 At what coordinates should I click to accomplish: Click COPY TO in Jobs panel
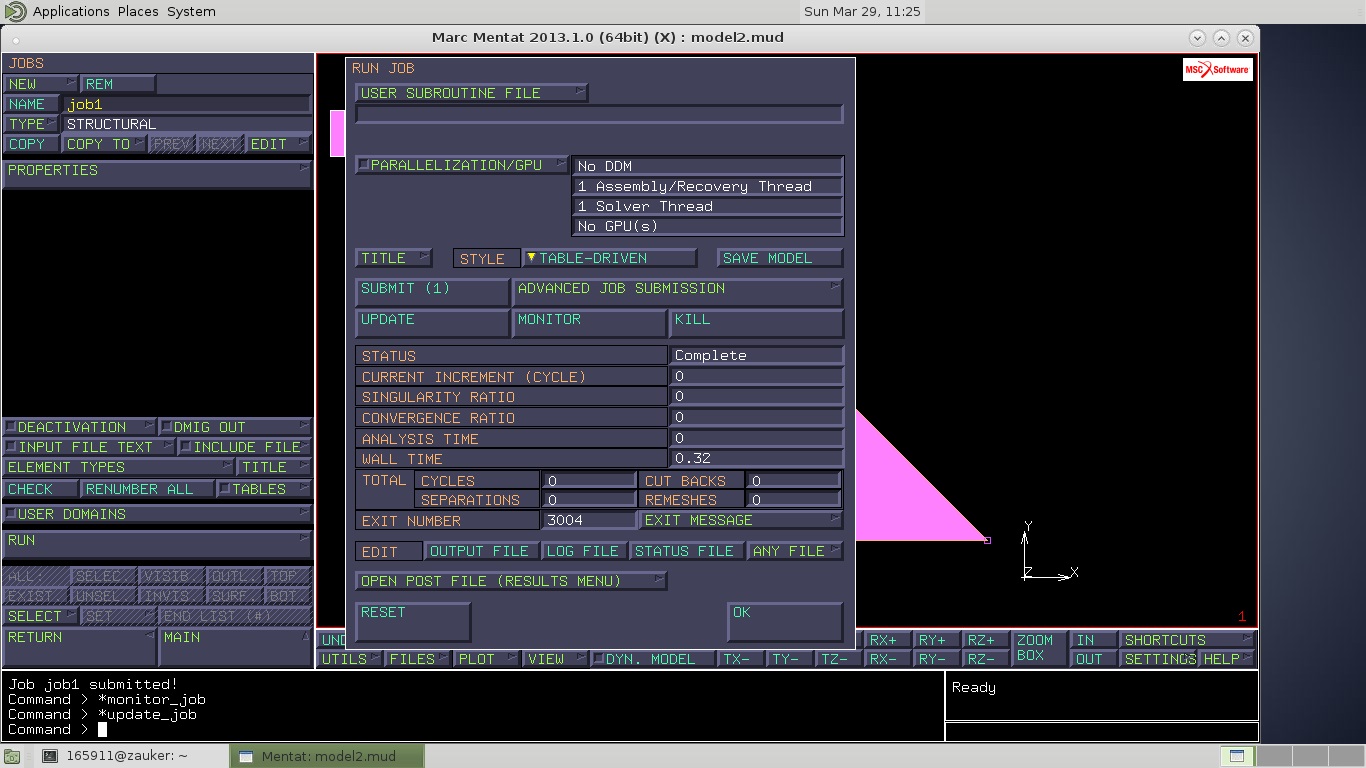(x=104, y=144)
